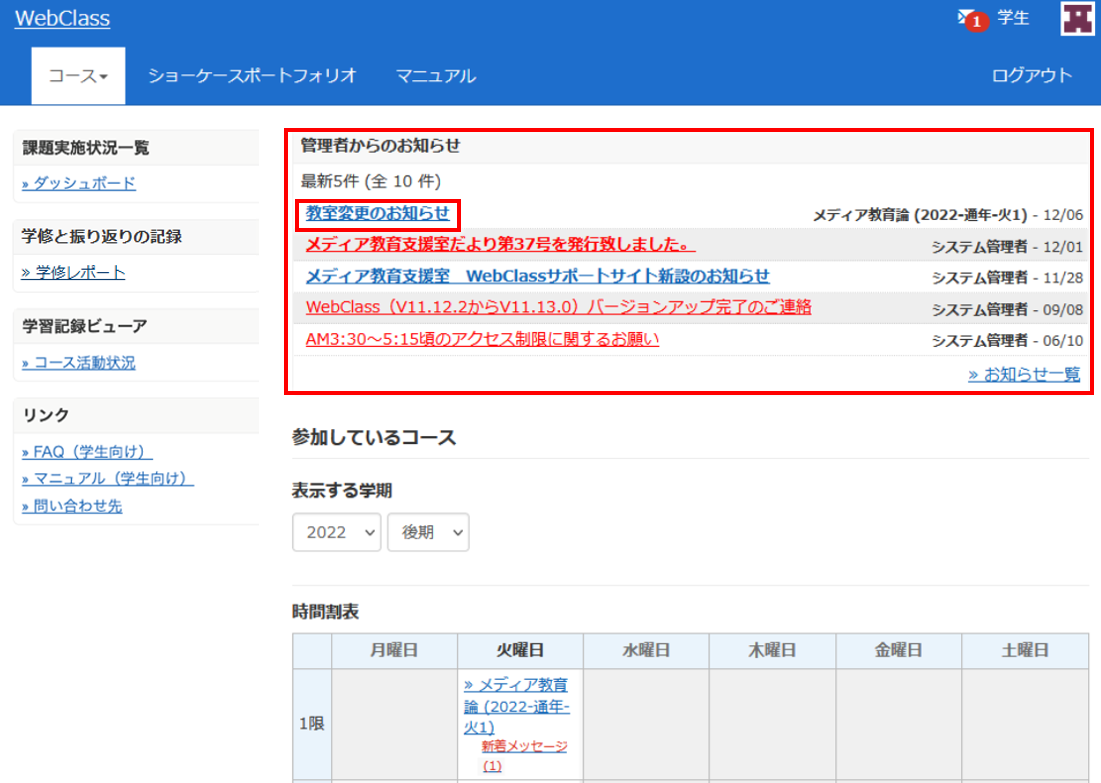Open メディア教育支援室だより第37号 announcement
Image resolution: width=1101 pixels, height=783 pixels.
pos(501,244)
